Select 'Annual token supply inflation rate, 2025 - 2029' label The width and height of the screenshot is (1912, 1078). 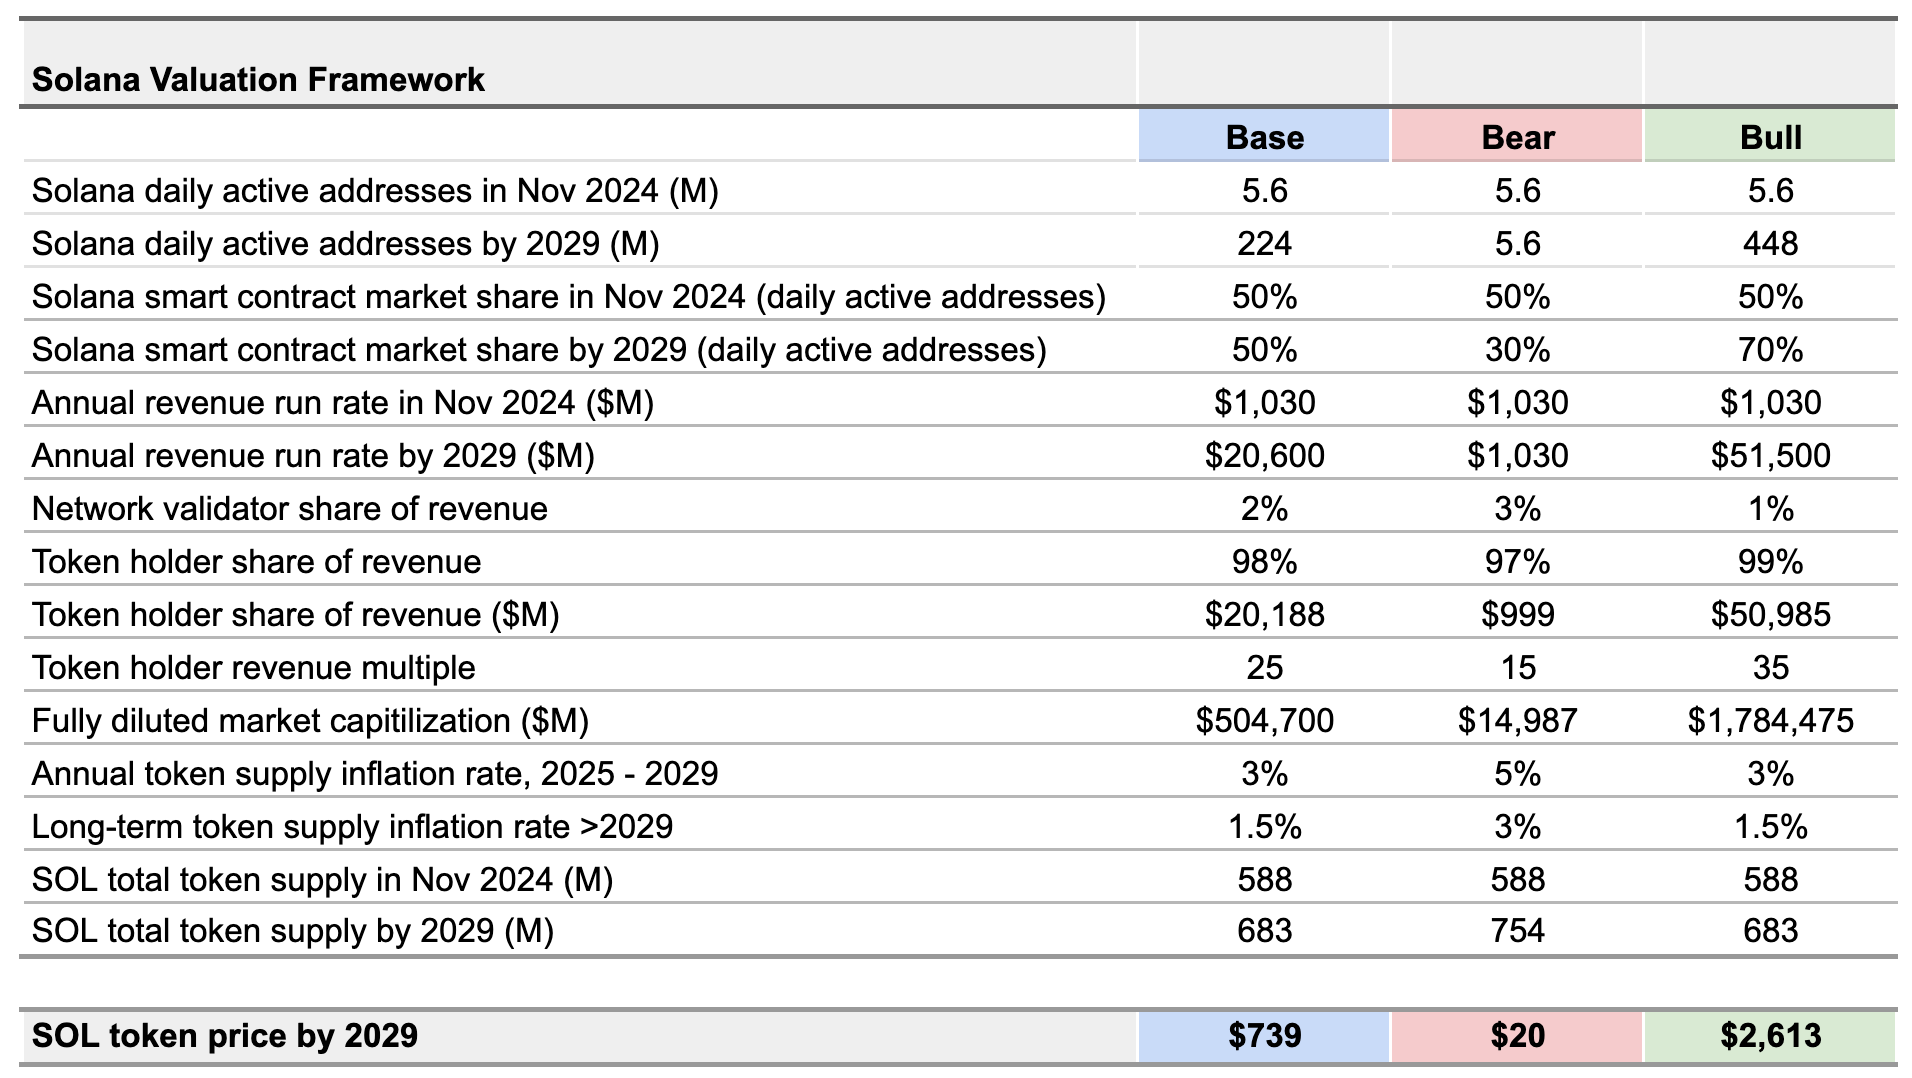[x=375, y=773]
